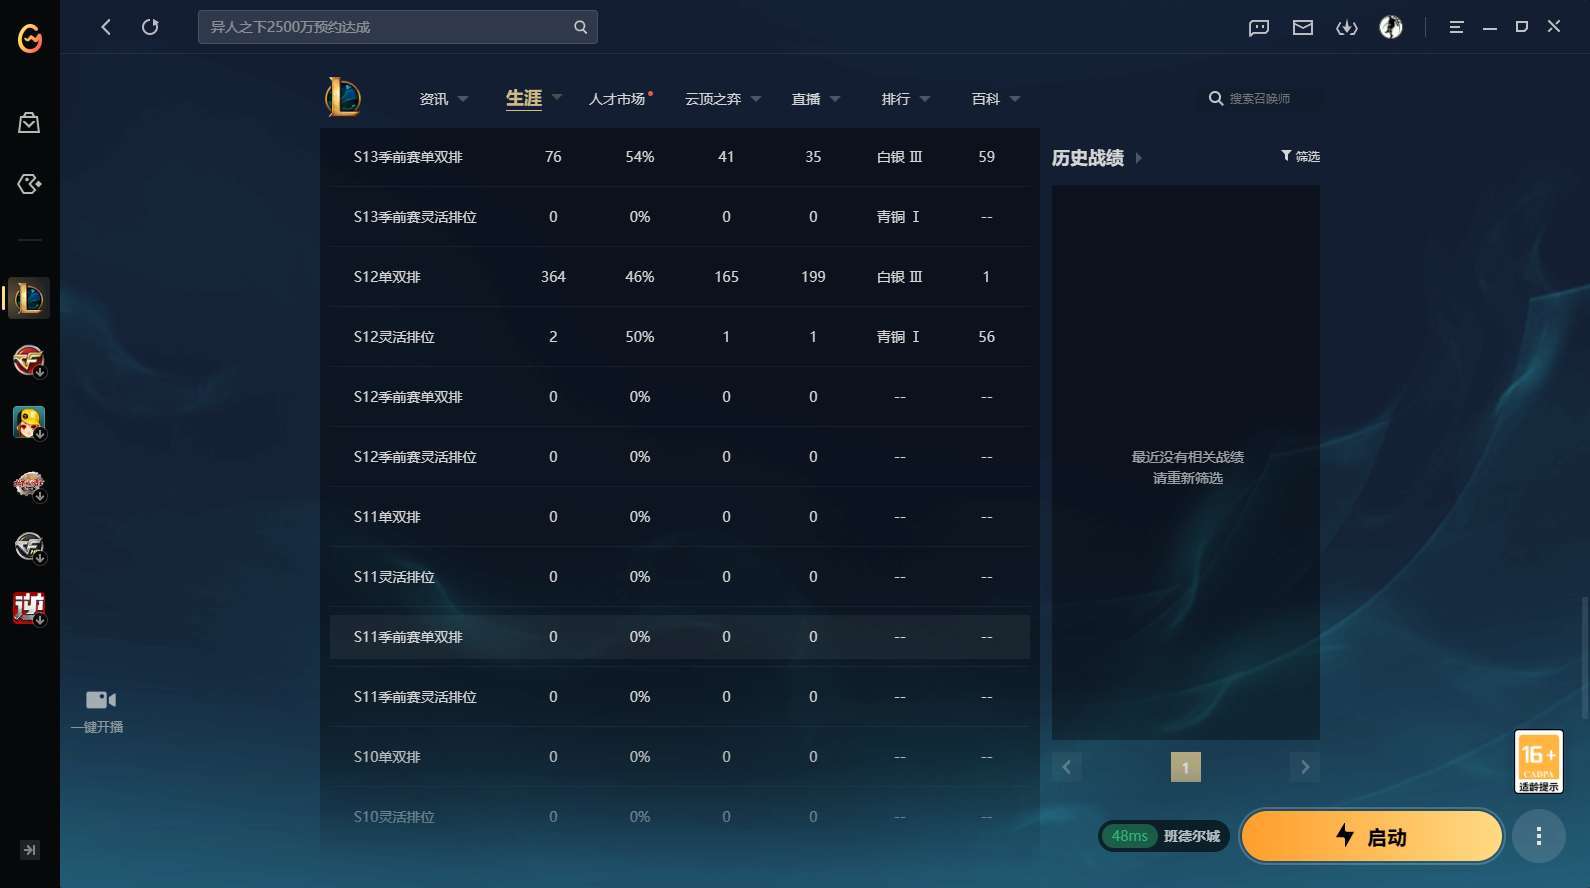Select the red emblem game icon below the yellow character
The width and height of the screenshot is (1590, 888).
pos(29,484)
